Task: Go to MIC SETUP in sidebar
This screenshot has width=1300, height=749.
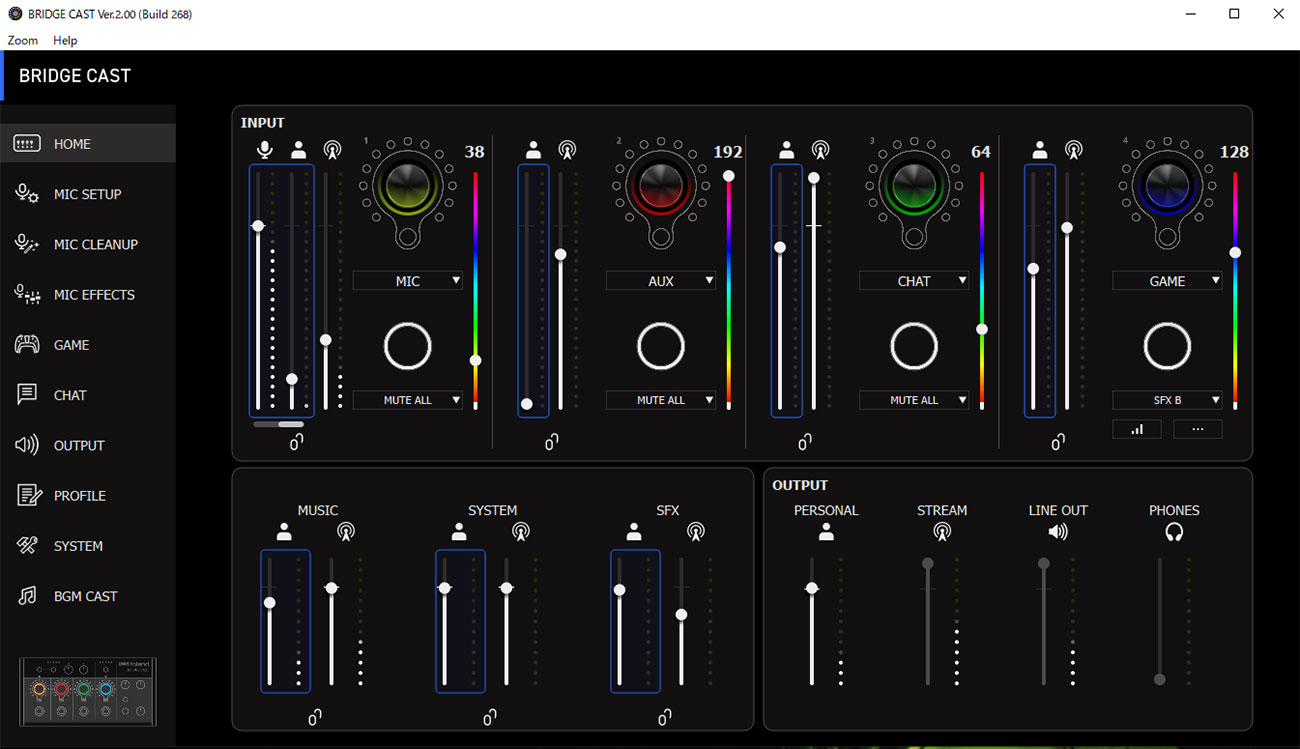Action: click(x=88, y=194)
